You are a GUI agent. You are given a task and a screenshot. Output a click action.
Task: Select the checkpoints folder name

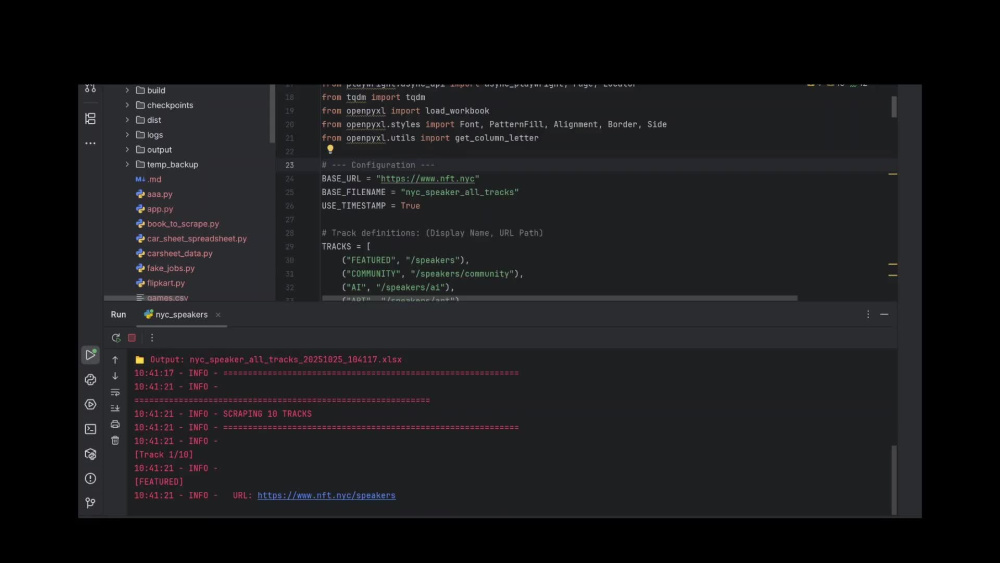170,105
